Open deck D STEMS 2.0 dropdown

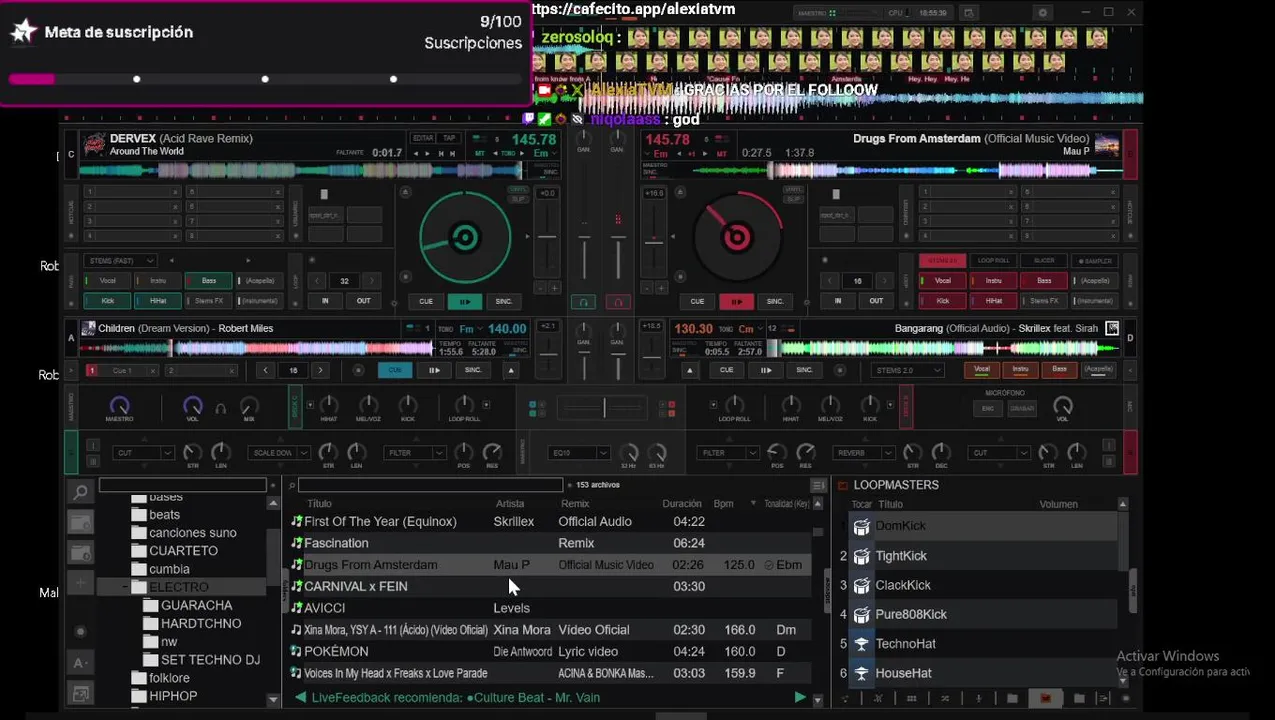pos(907,370)
